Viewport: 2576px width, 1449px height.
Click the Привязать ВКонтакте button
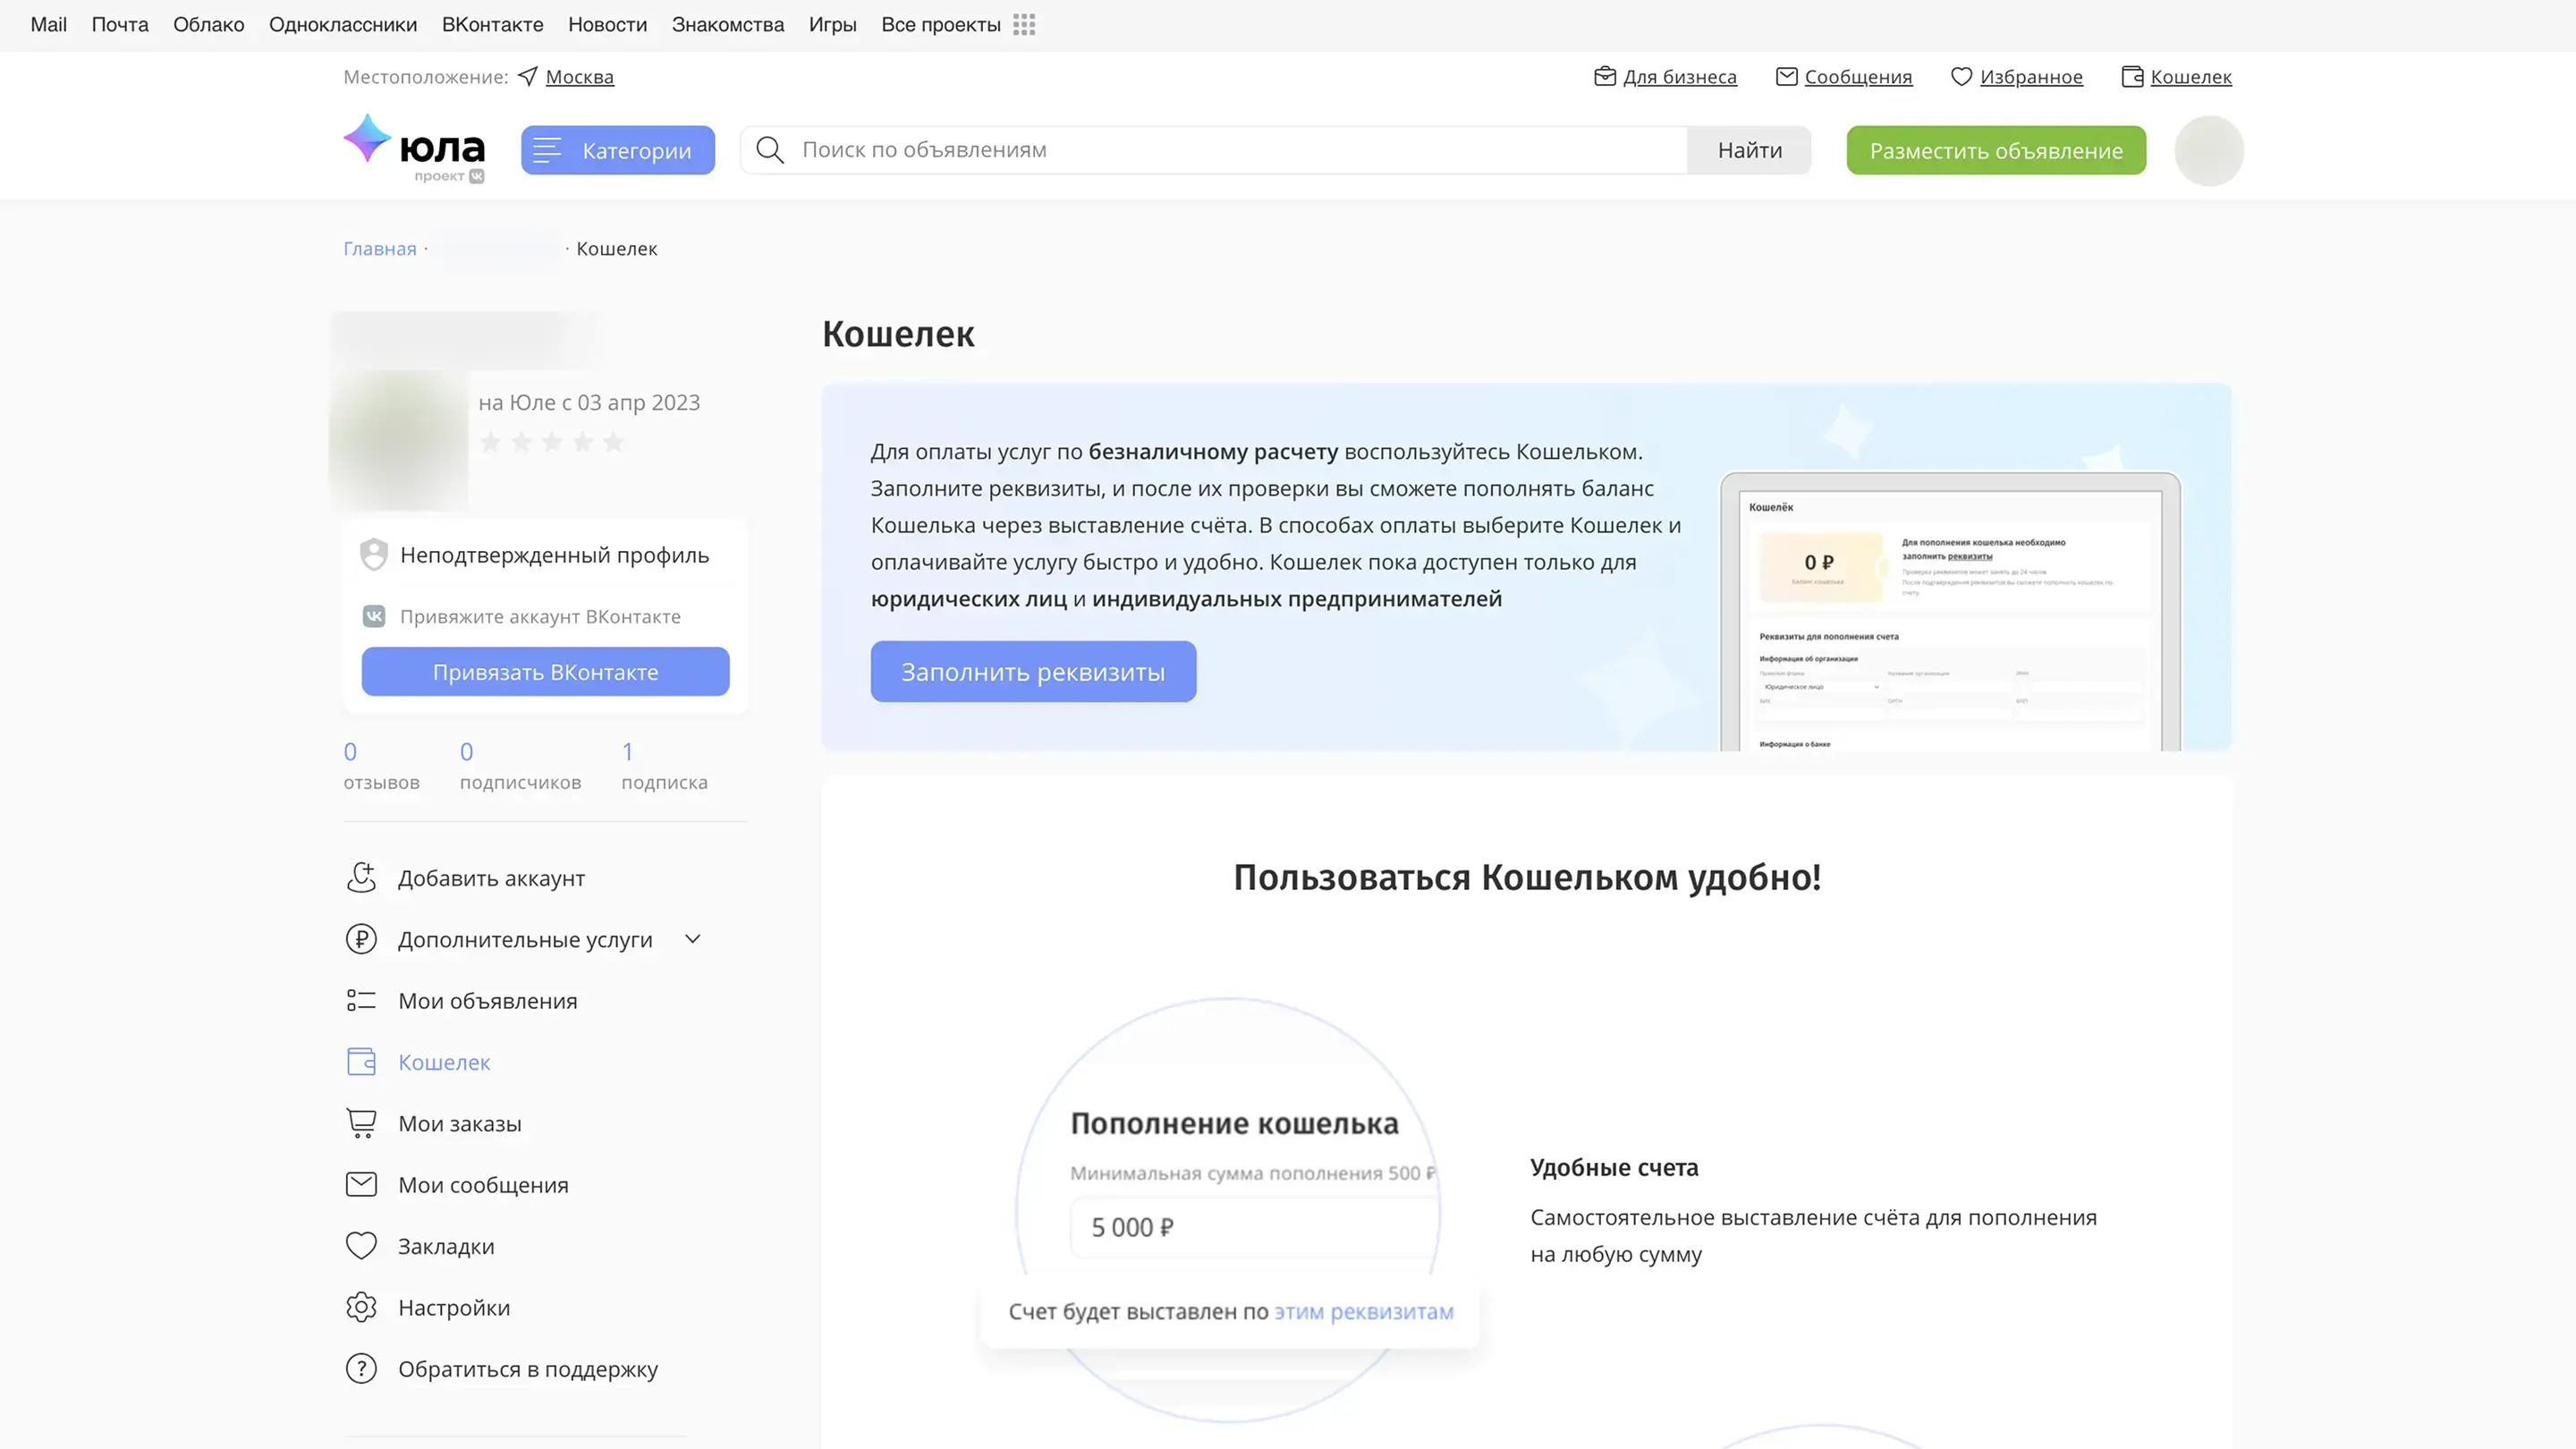pyautogui.click(x=545, y=672)
